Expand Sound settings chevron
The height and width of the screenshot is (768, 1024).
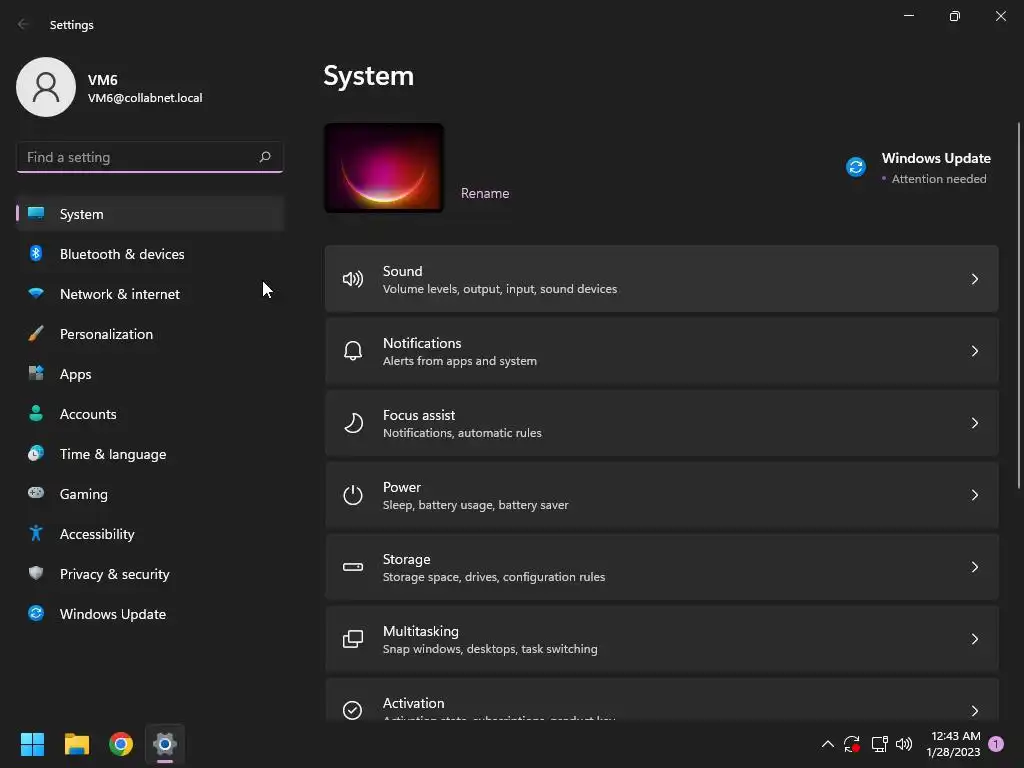coord(974,280)
